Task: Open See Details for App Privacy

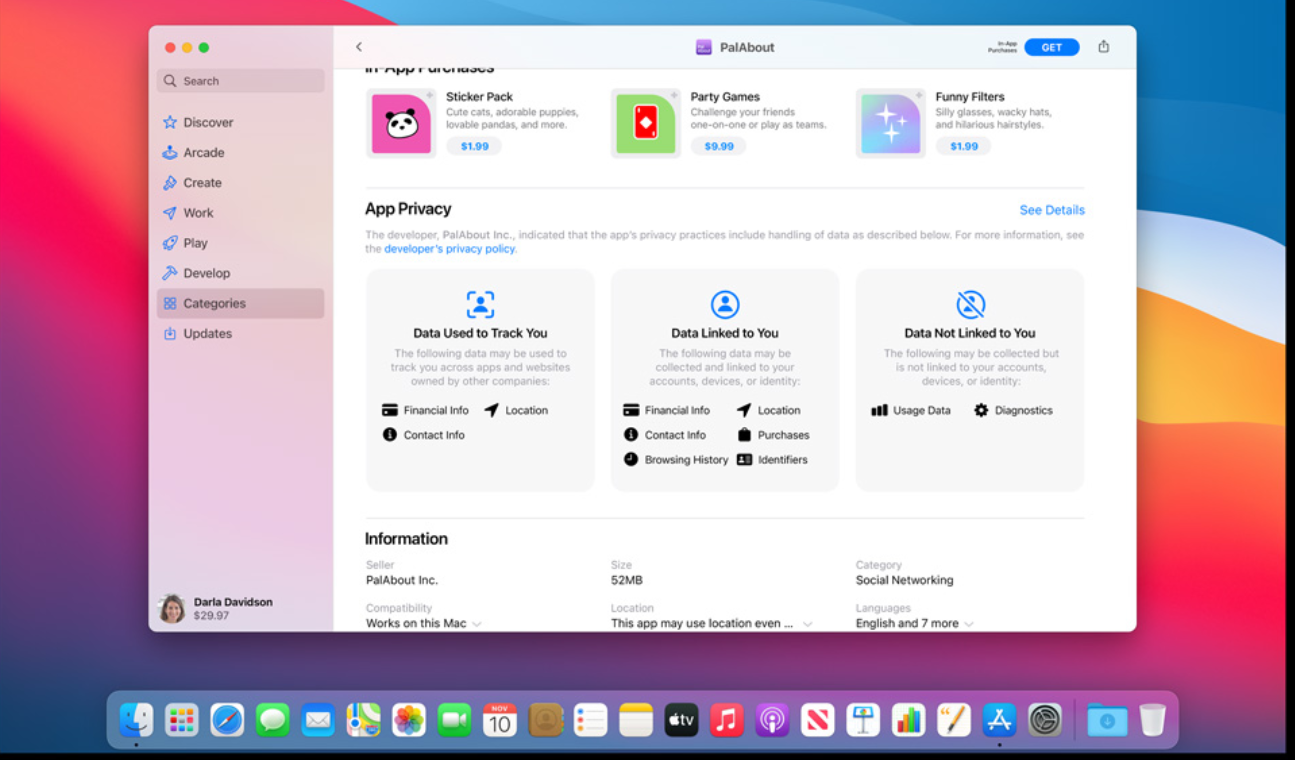Action: coord(1052,210)
